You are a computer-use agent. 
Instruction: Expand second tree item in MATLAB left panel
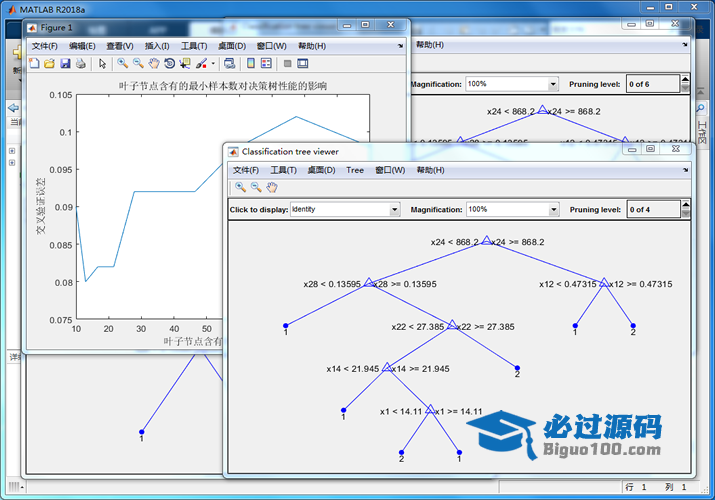pyautogui.click(x=12, y=163)
